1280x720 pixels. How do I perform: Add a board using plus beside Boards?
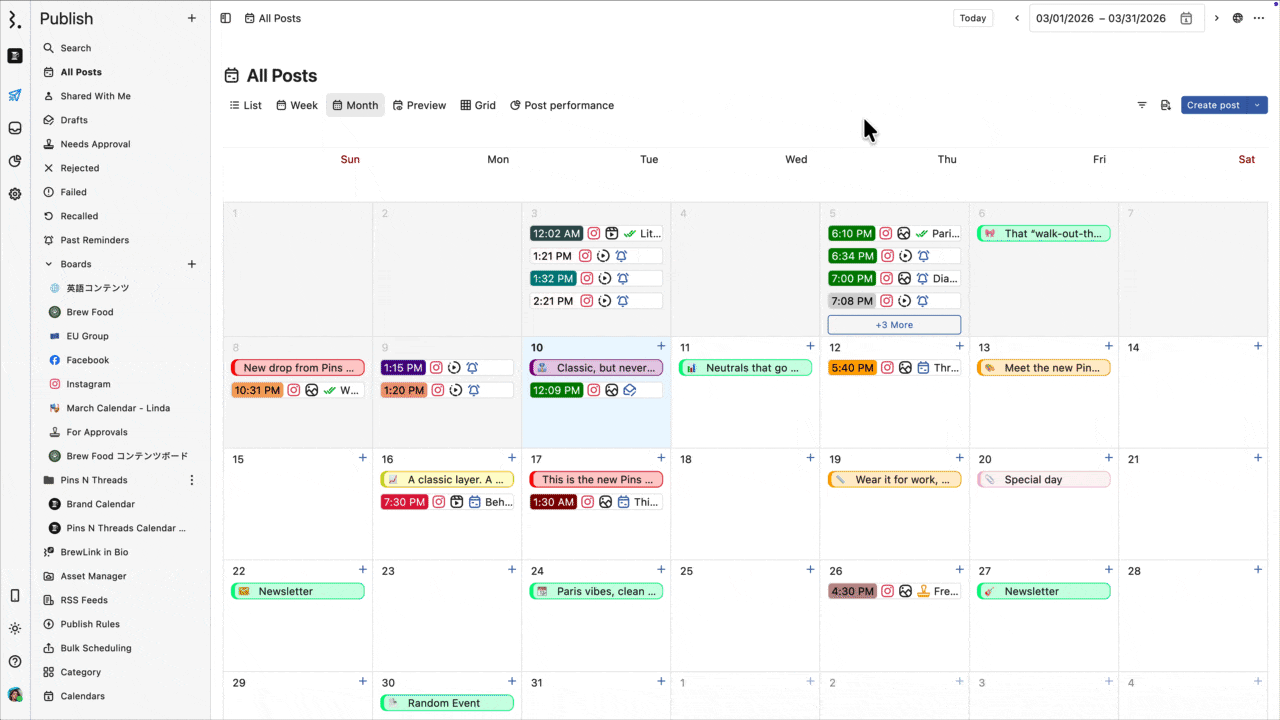coord(192,264)
